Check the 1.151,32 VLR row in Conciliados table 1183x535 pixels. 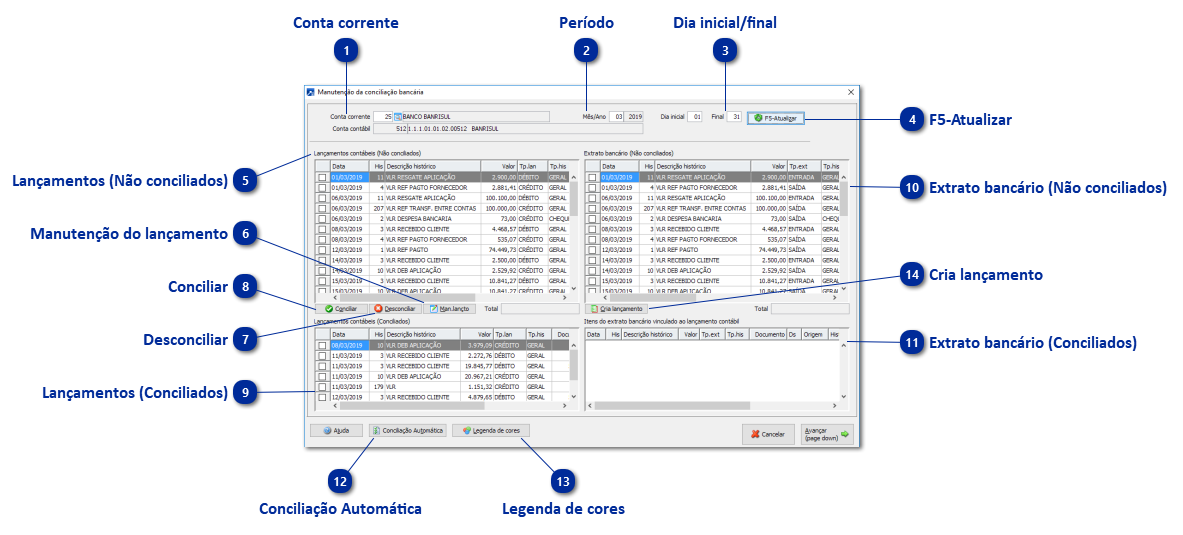[x=322, y=386]
